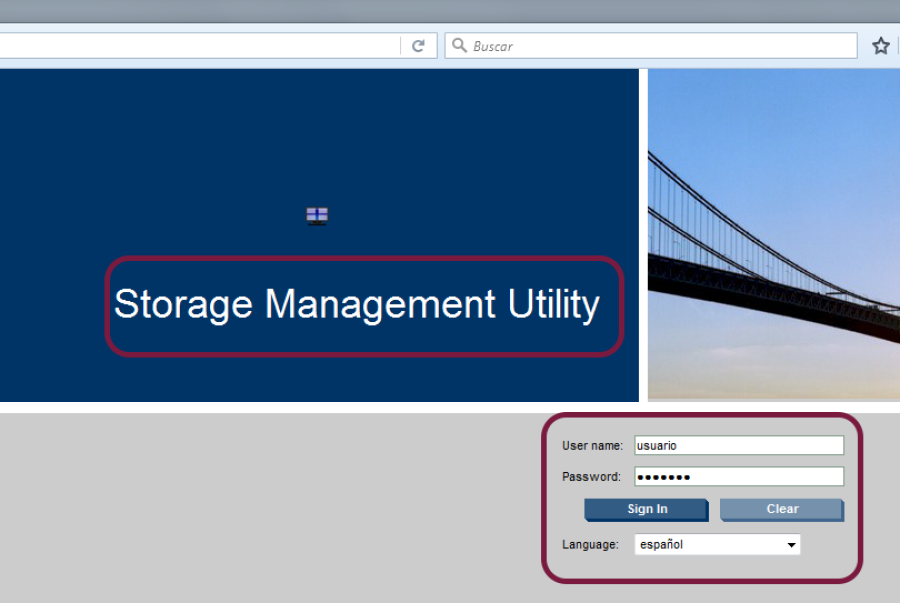900x603 pixels.
Task: Click the Storage Management Utility title
Action: click(x=357, y=304)
